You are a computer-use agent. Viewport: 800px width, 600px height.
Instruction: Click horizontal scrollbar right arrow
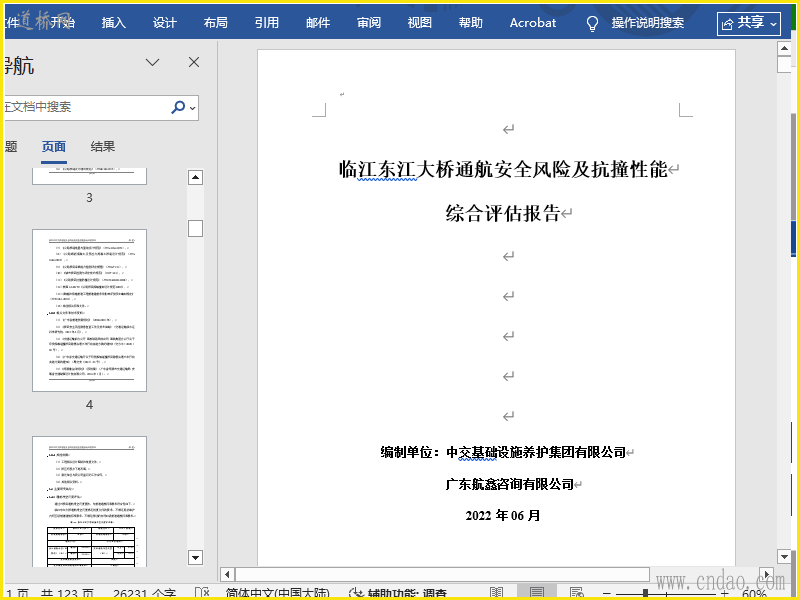[766, 574]
